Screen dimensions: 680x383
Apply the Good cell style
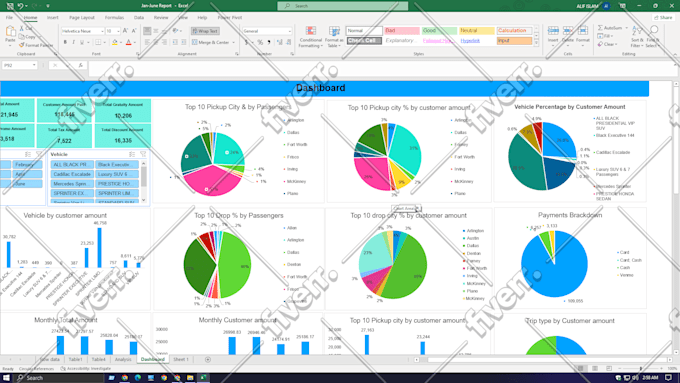click(x=439, y=31)
